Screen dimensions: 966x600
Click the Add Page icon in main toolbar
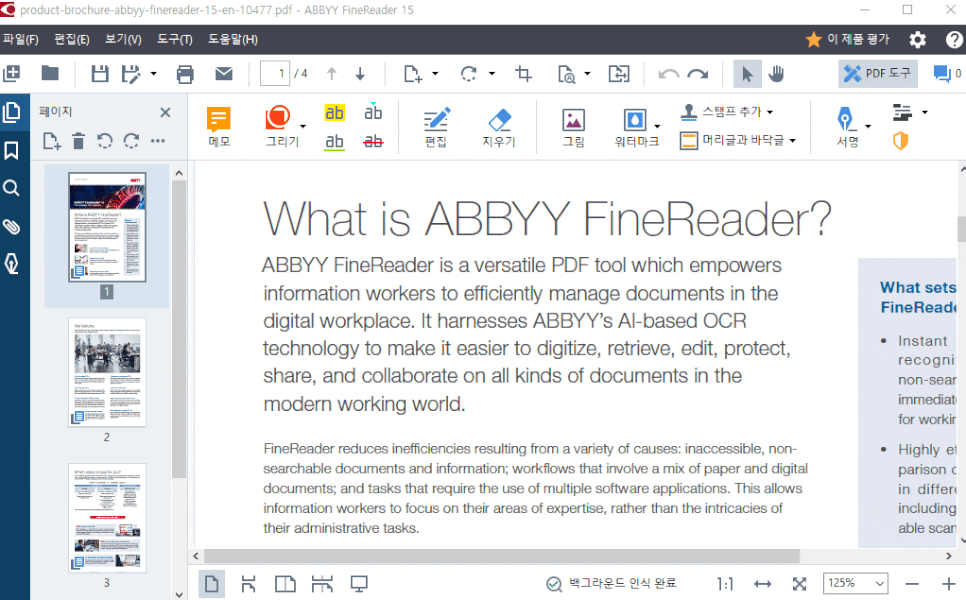[x=412, y=74]
